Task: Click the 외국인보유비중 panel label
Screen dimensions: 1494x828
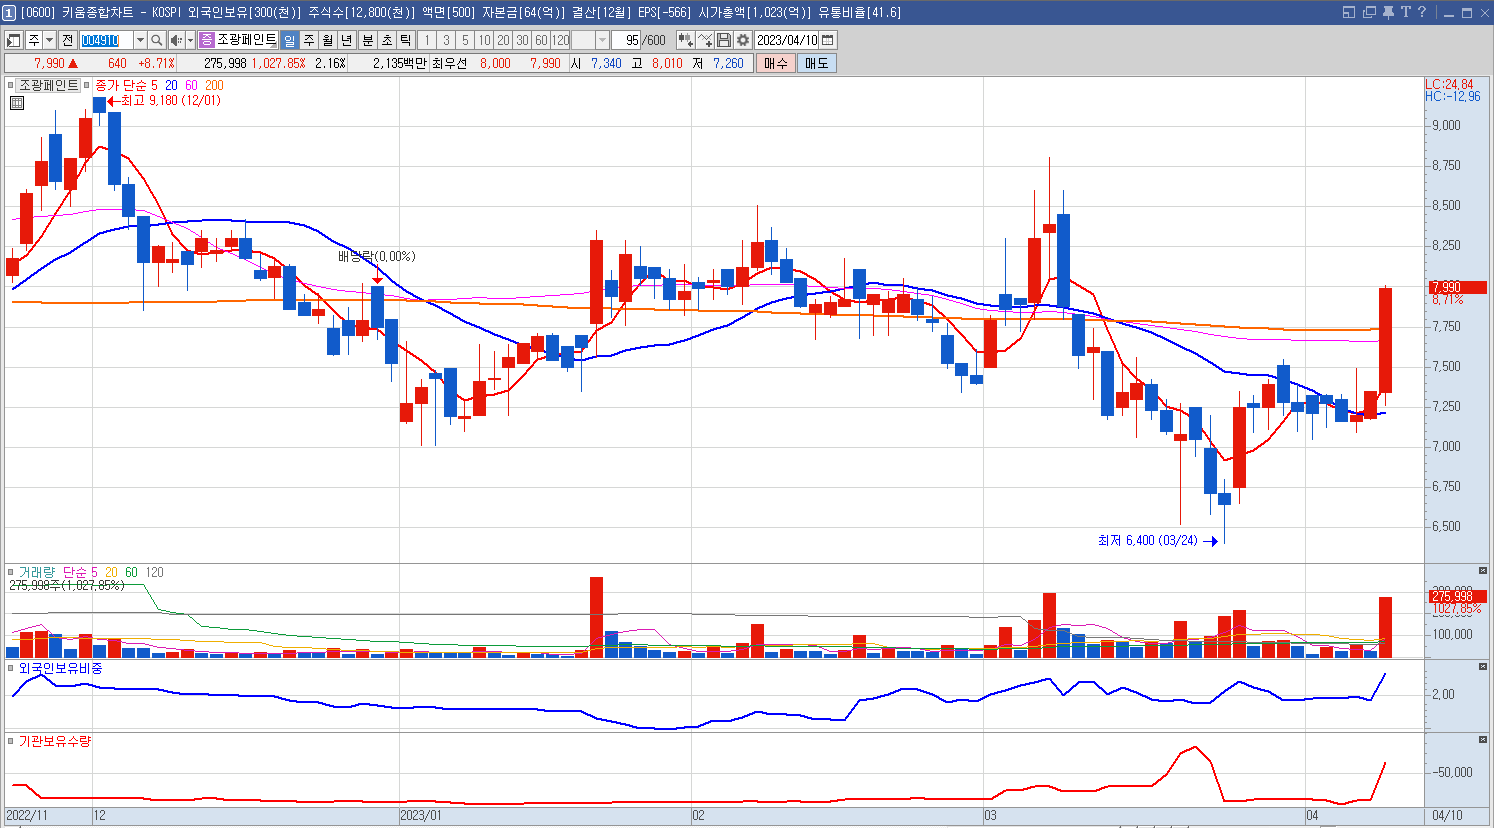Action: tap(60, 667)
